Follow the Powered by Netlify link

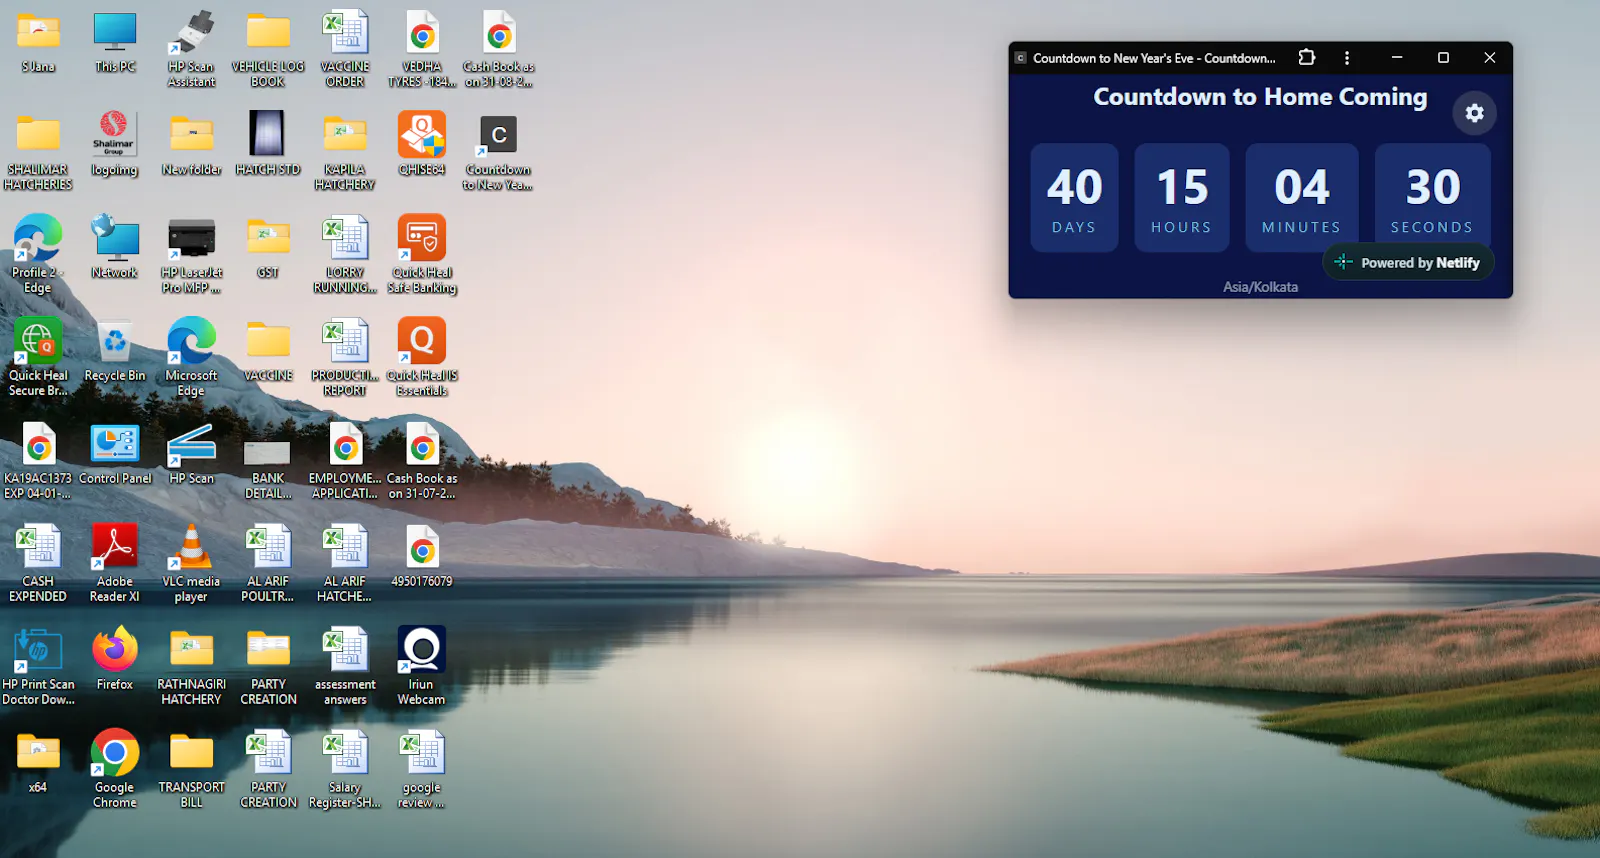[x=1408, y=263]
